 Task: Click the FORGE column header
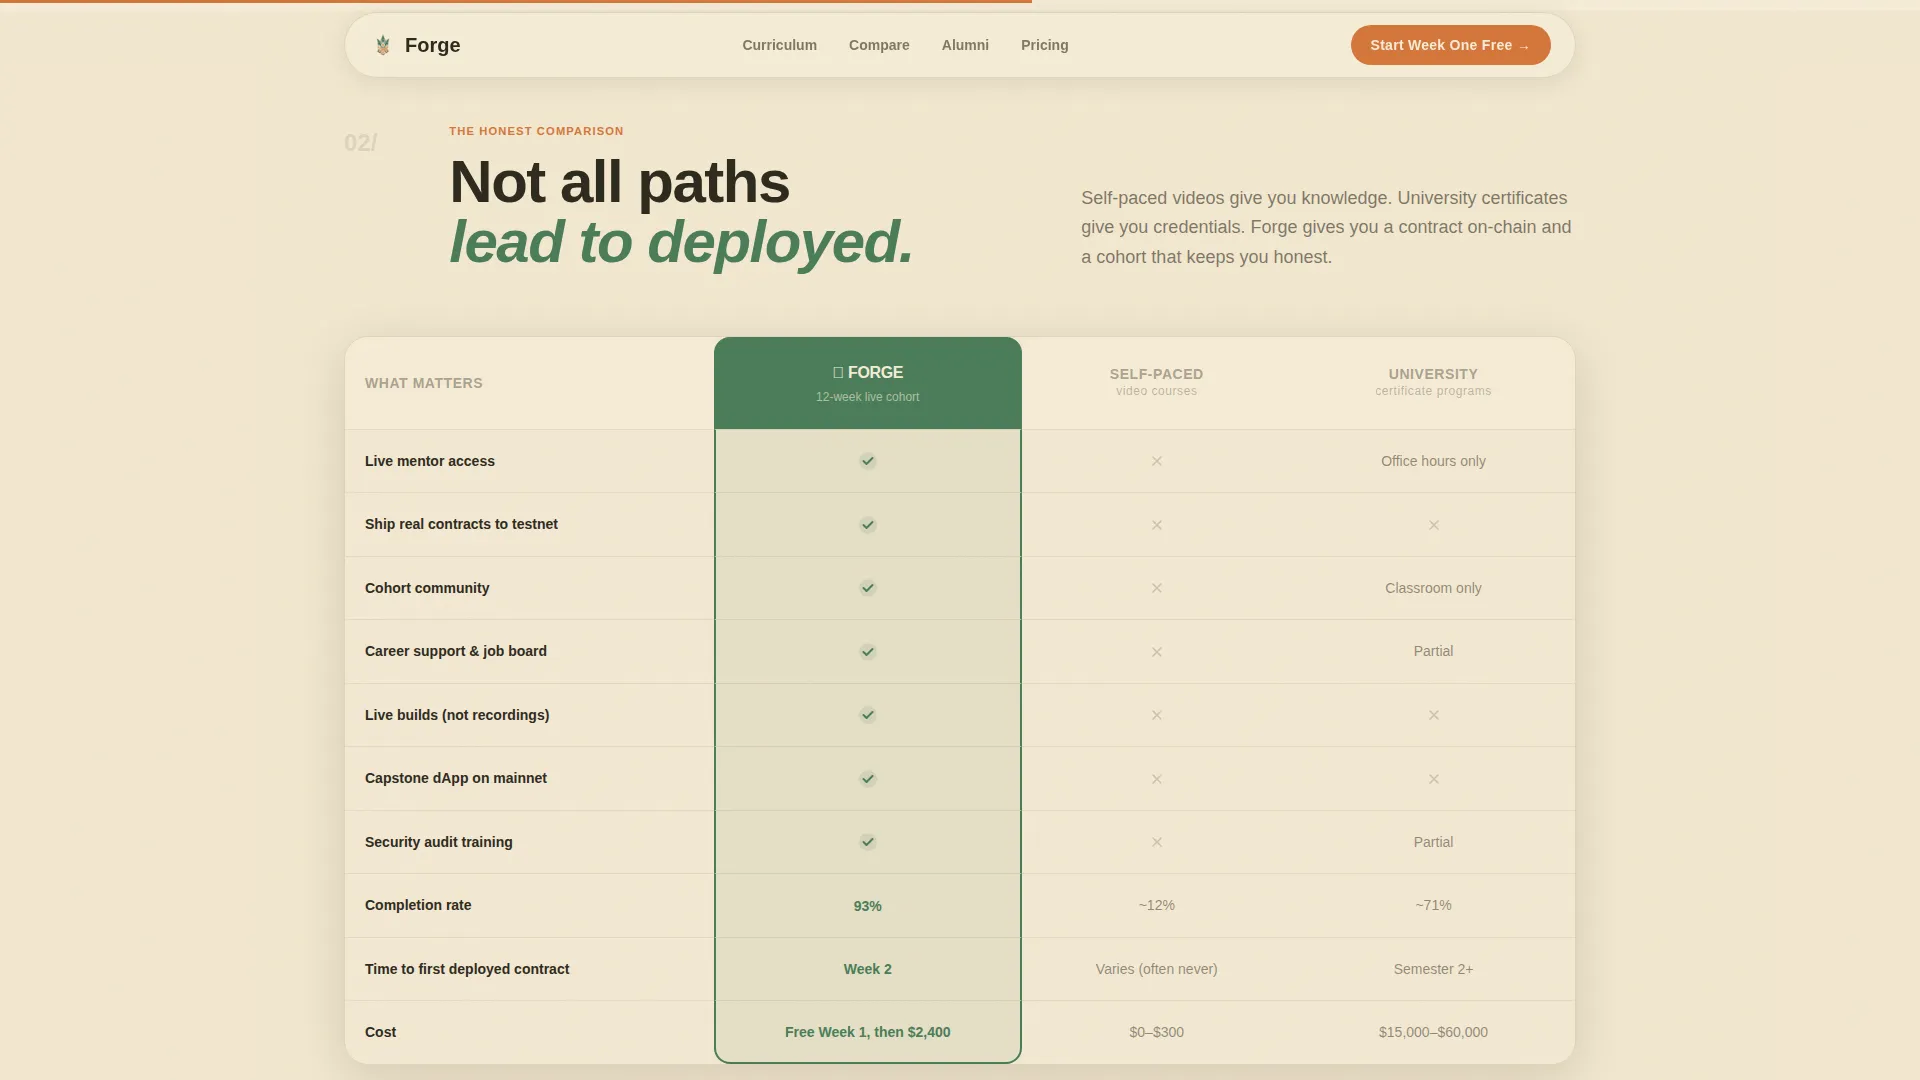[x=868, y=383]
